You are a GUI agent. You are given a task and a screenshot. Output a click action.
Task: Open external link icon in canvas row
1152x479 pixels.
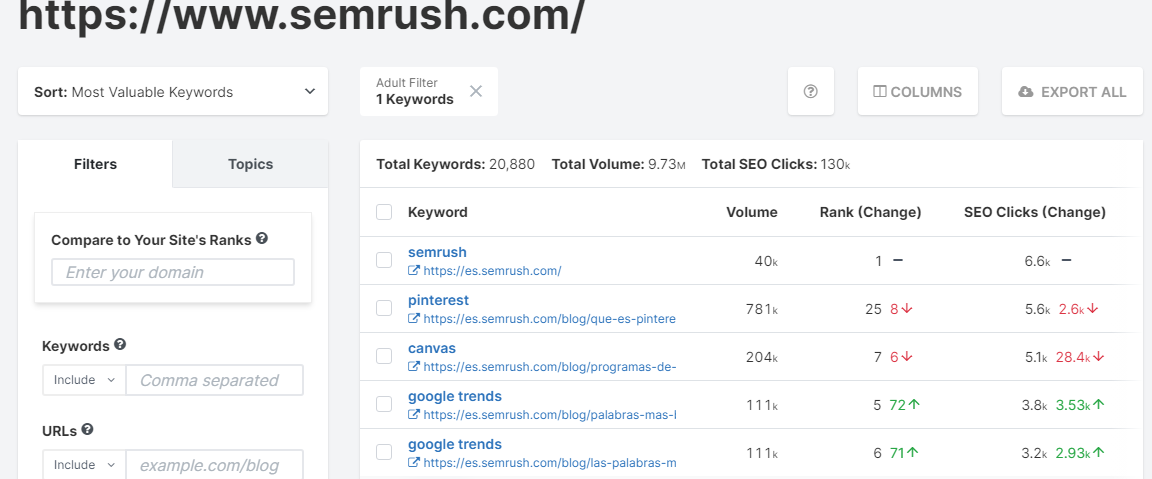[414, 367]
